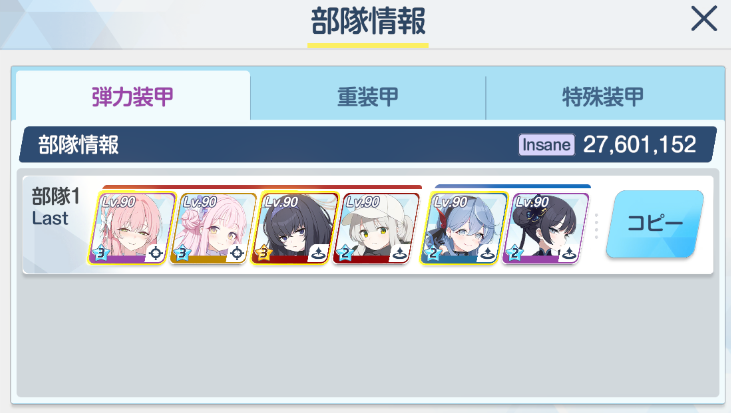Open the pink-haired striker in the first slot

click(132, 228)
